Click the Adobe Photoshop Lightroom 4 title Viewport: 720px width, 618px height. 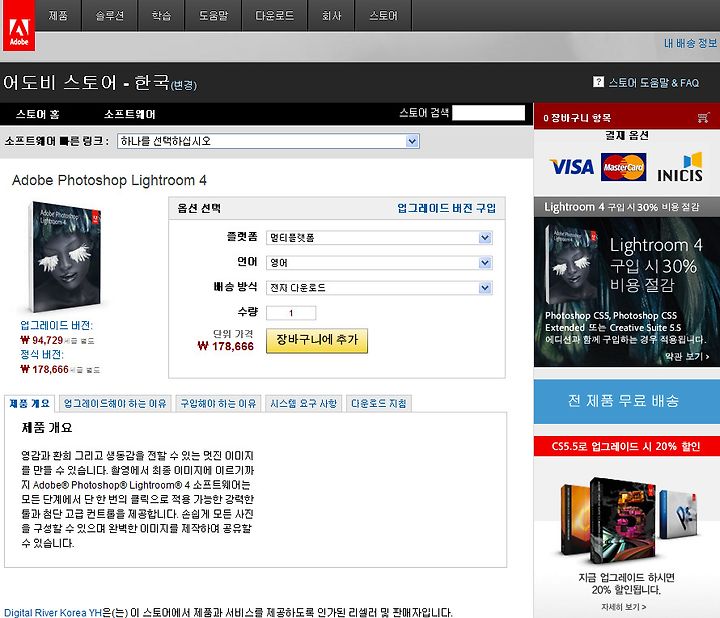point(109,180)
